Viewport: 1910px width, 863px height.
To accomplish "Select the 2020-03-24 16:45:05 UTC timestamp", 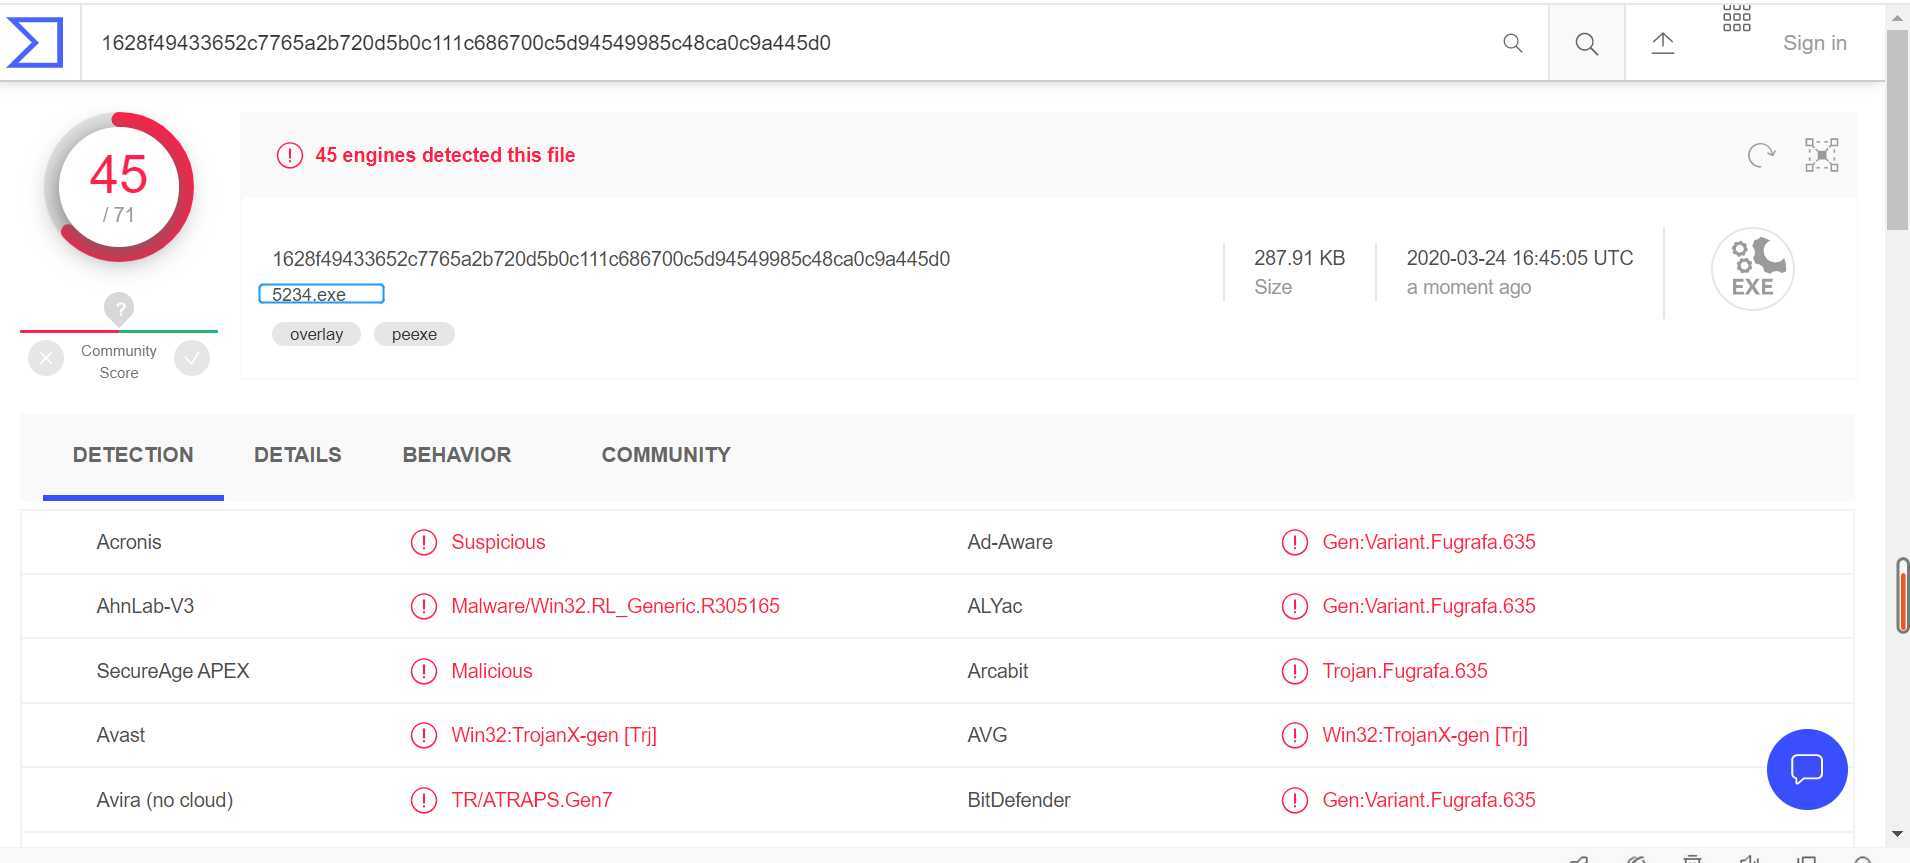I will (x=1520, y=258).
